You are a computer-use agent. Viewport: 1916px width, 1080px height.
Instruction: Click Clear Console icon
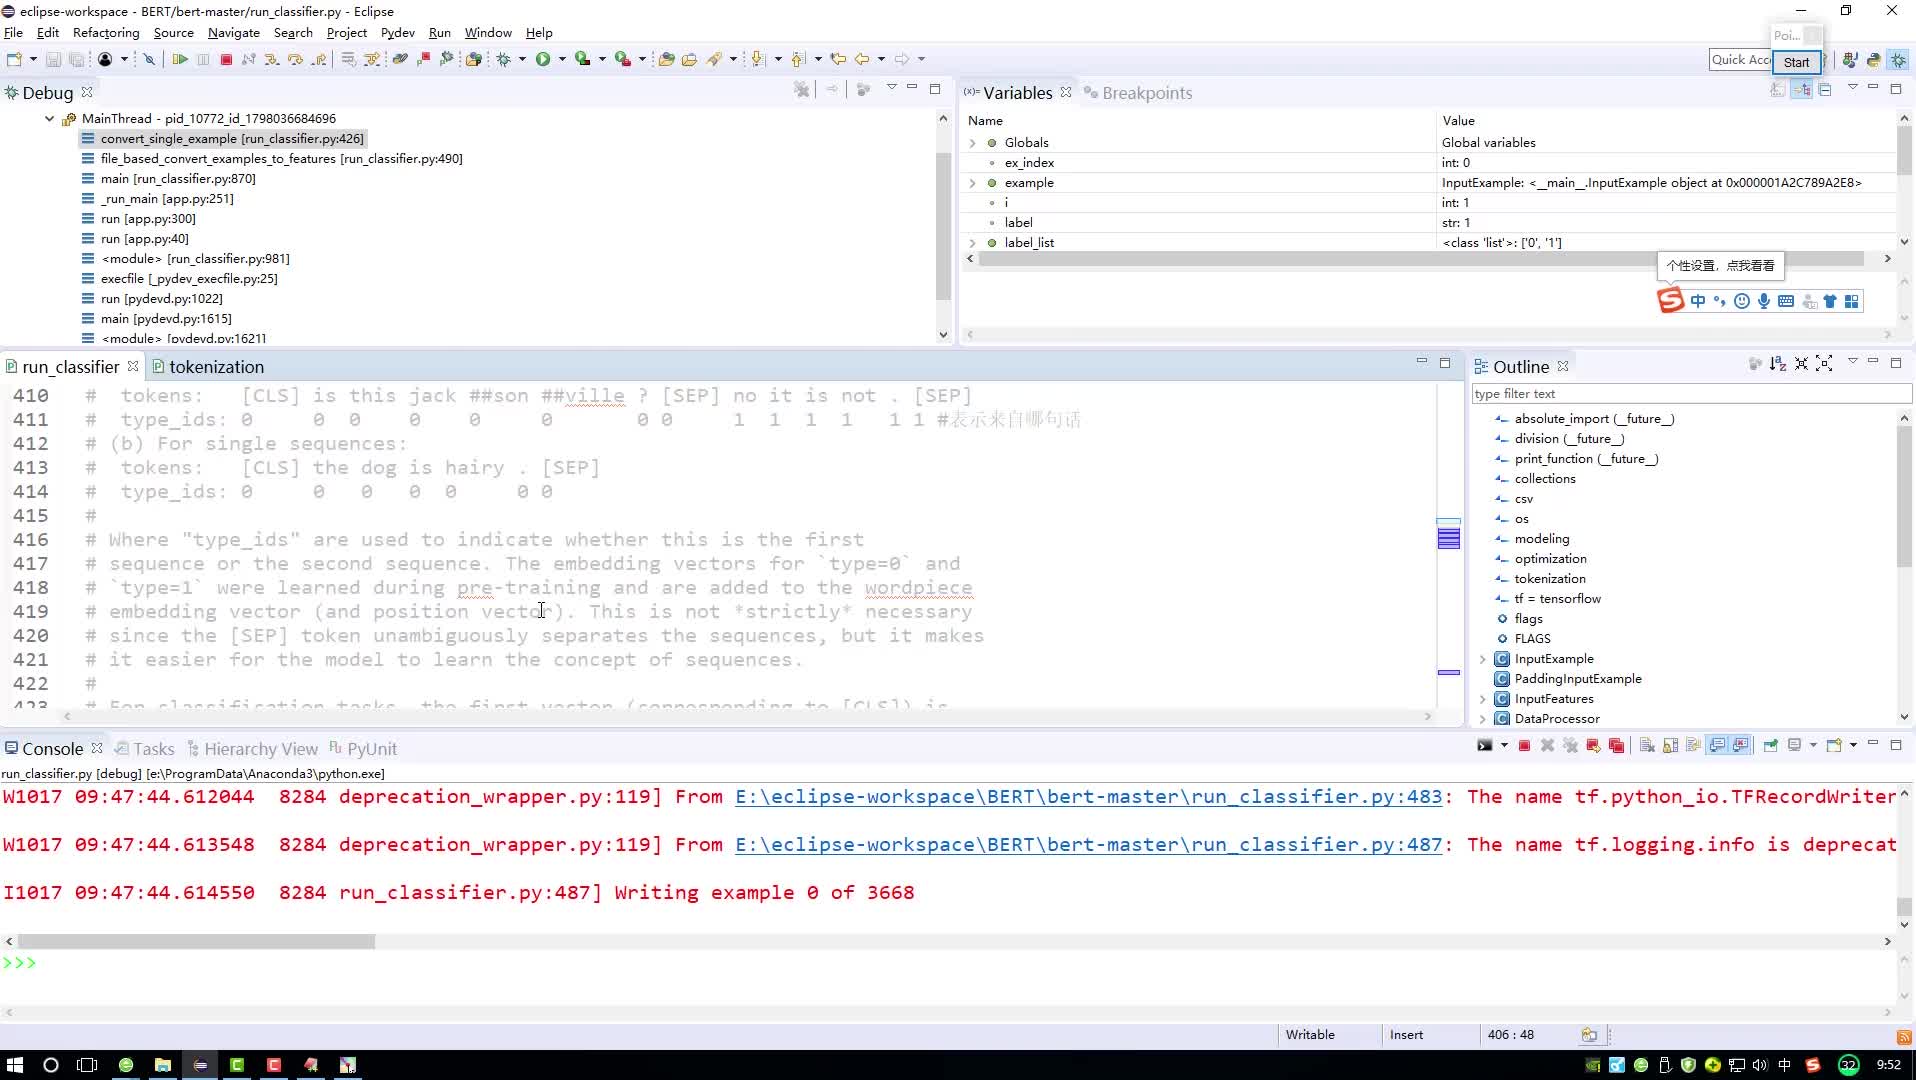[x=1647, y=746]
